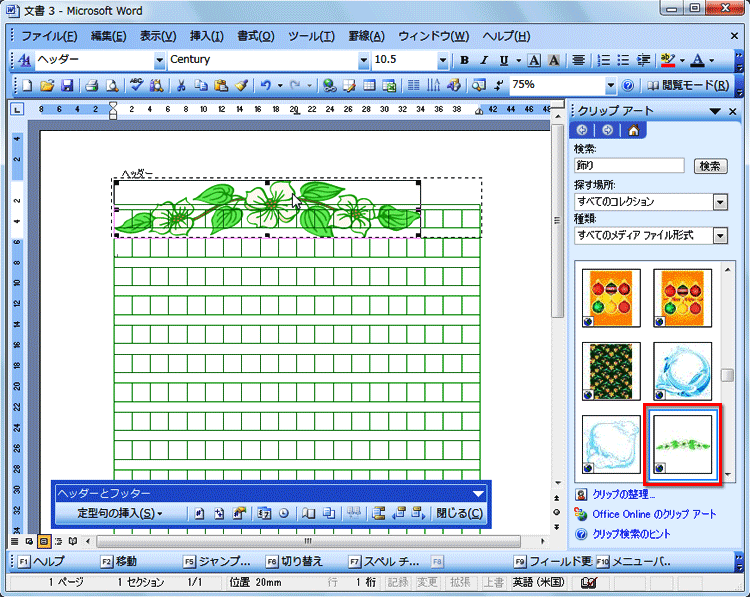The width and height of the screenshot is (750, 597).
Task: Insert the date from the header toolbar
Action: pyautogui.click(x=264, y=513)
